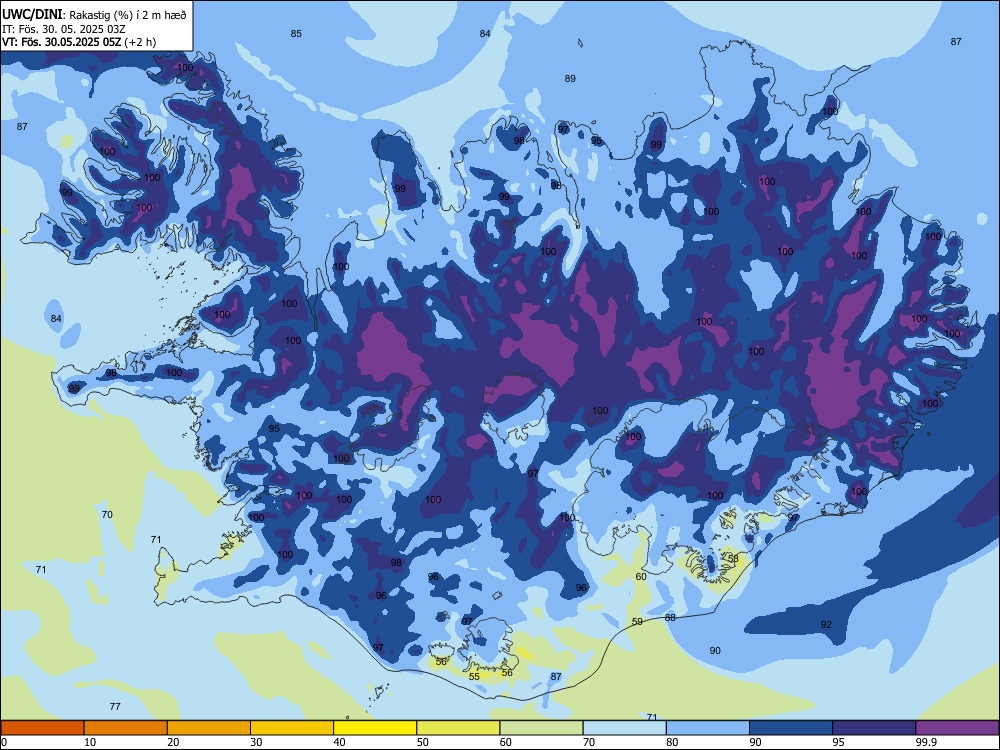
Task: Click the legend tick label '40'
Action: click(339, 742)
